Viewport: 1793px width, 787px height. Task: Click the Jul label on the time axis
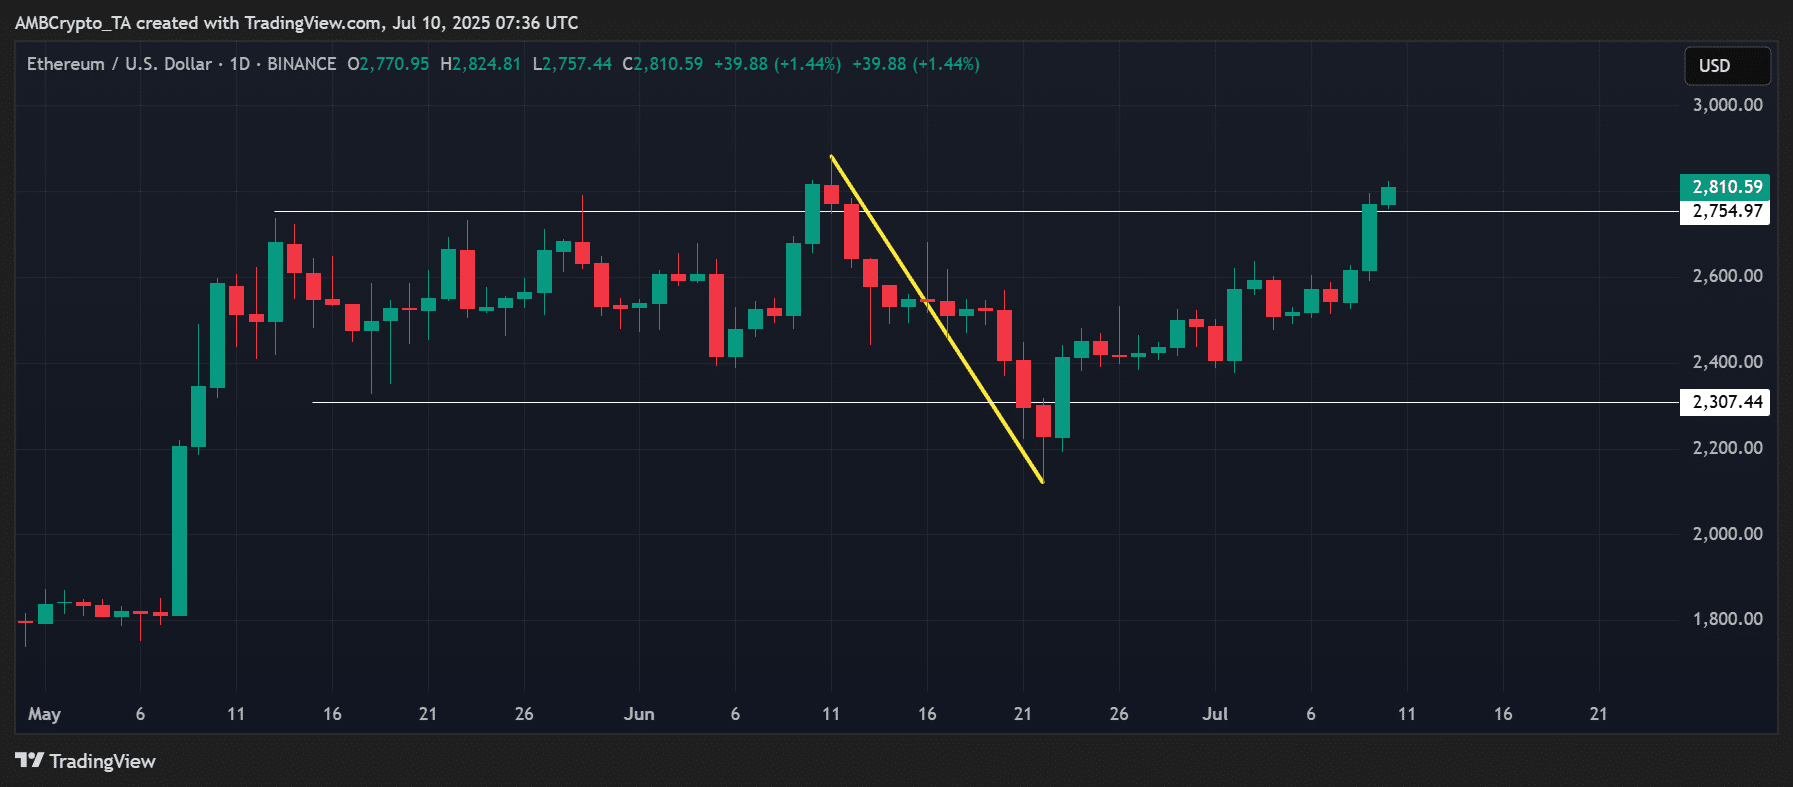click(1215, 714)
